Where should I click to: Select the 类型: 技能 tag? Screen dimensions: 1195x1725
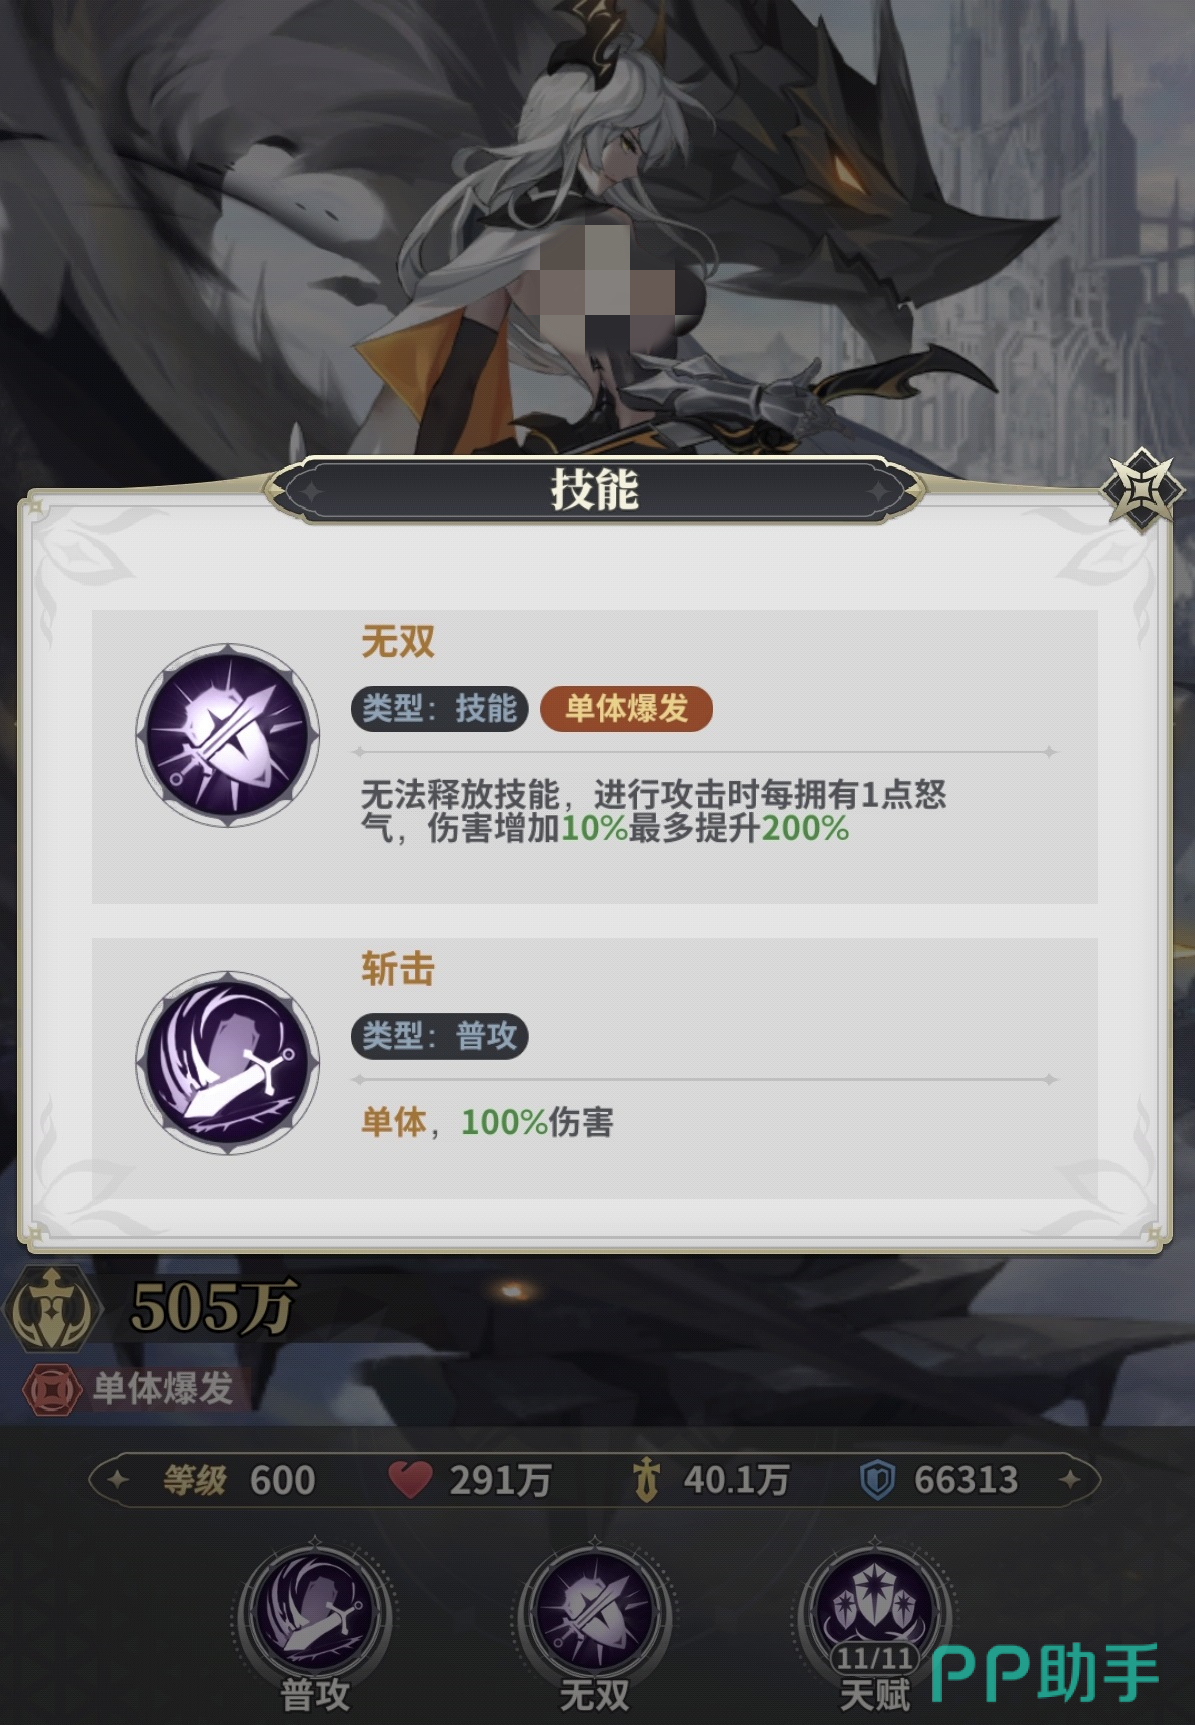439,709
